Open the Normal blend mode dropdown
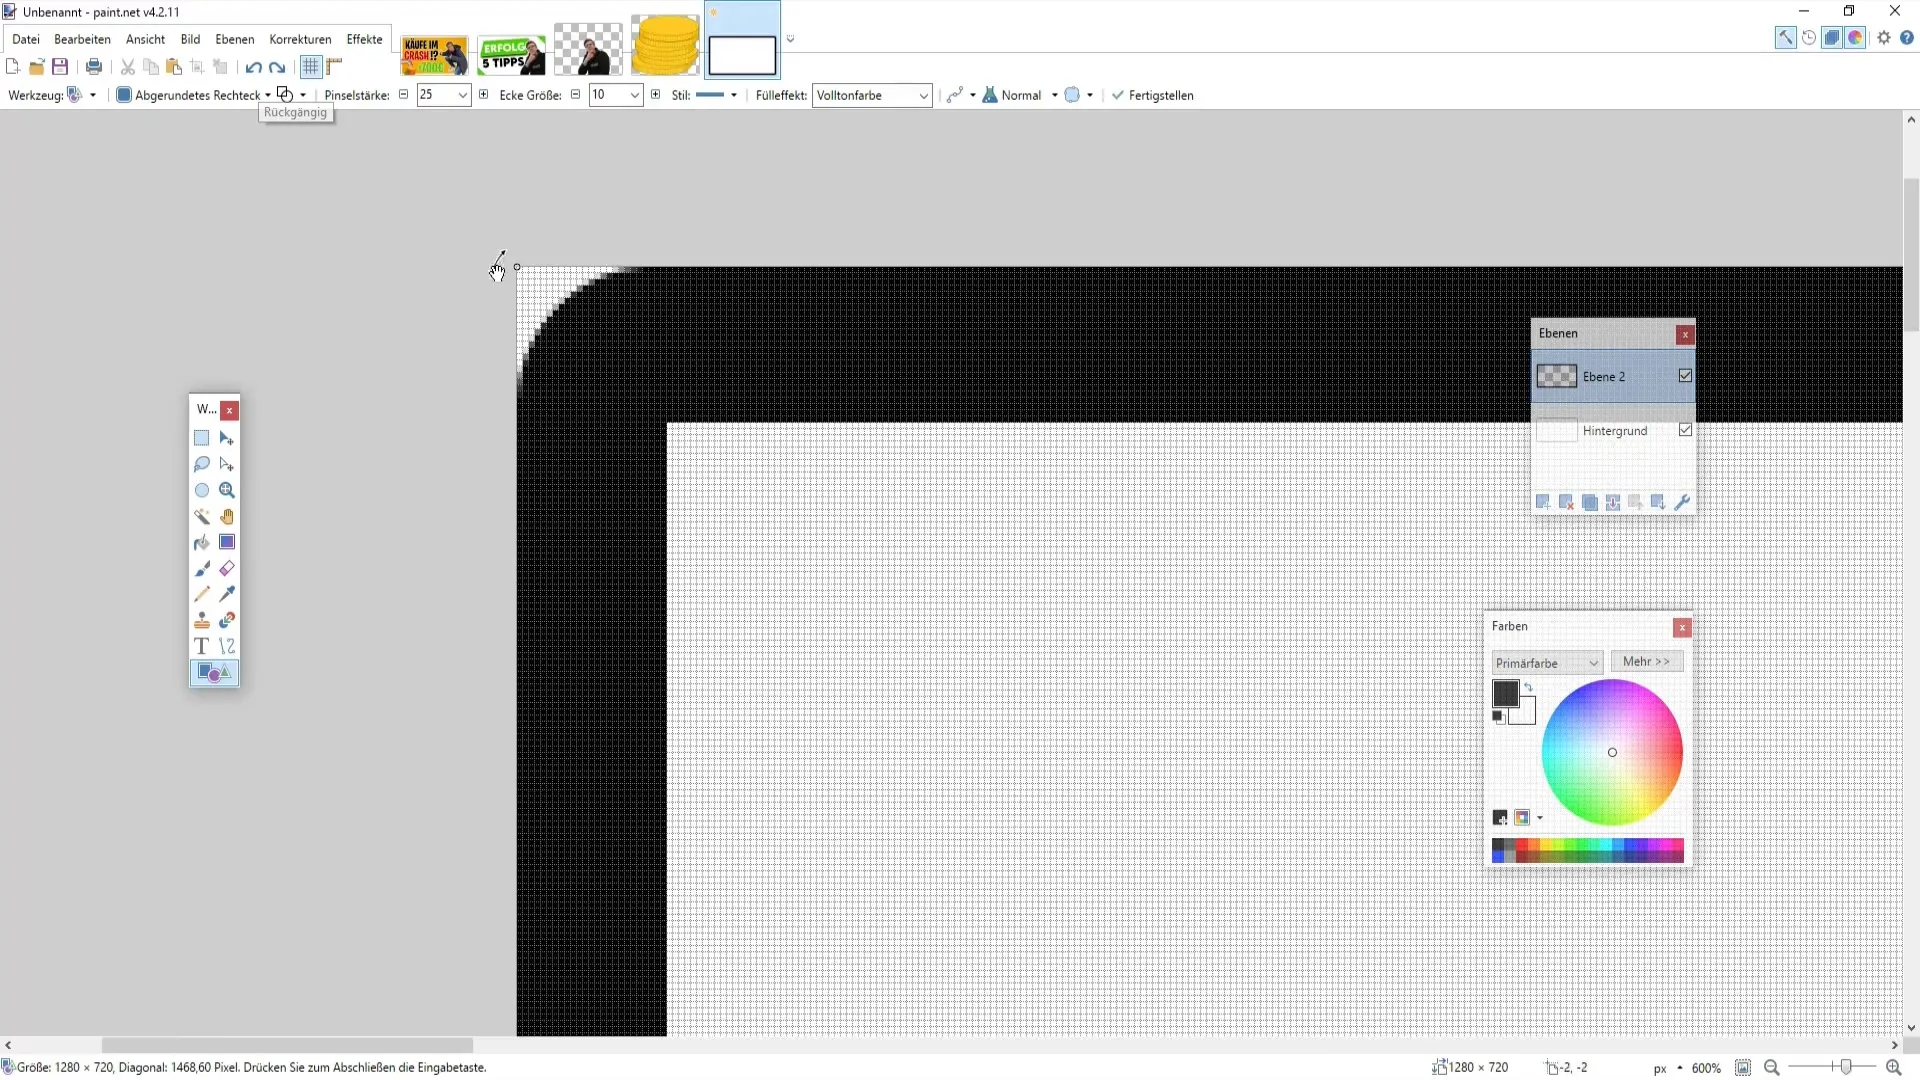1920x1080 pixels. point(1020,95)
